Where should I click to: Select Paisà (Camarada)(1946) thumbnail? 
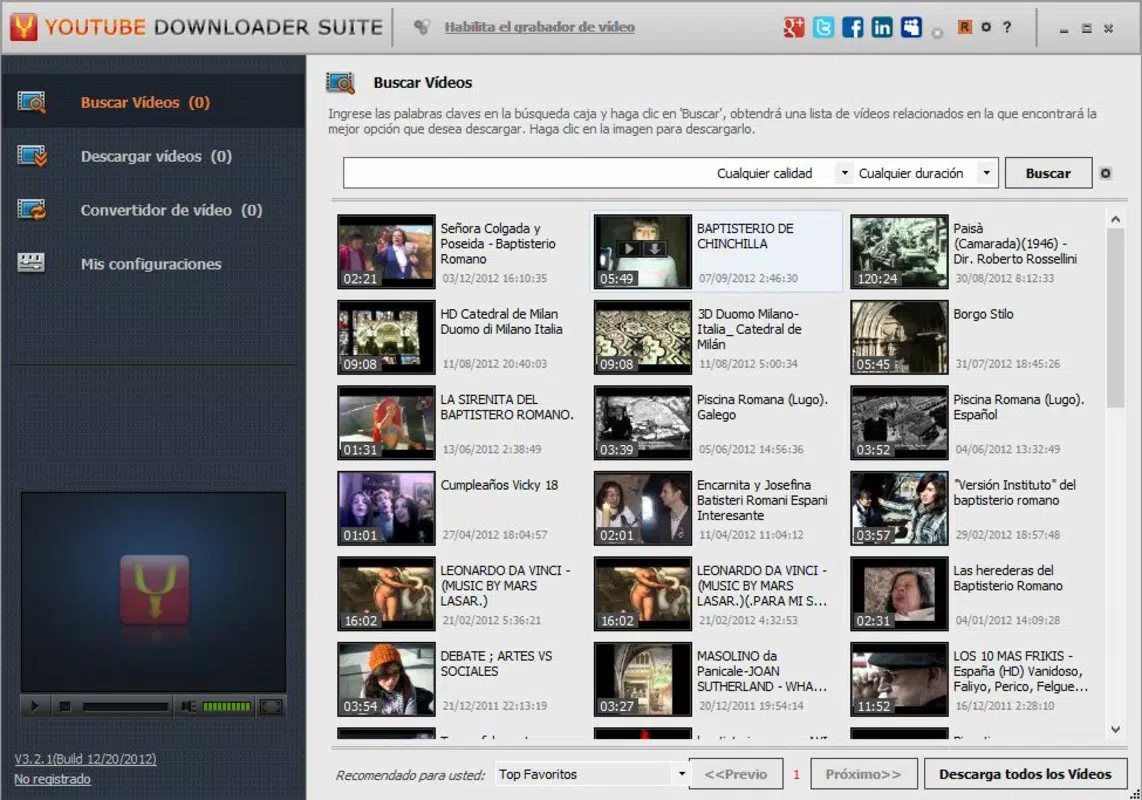point(899,251)
